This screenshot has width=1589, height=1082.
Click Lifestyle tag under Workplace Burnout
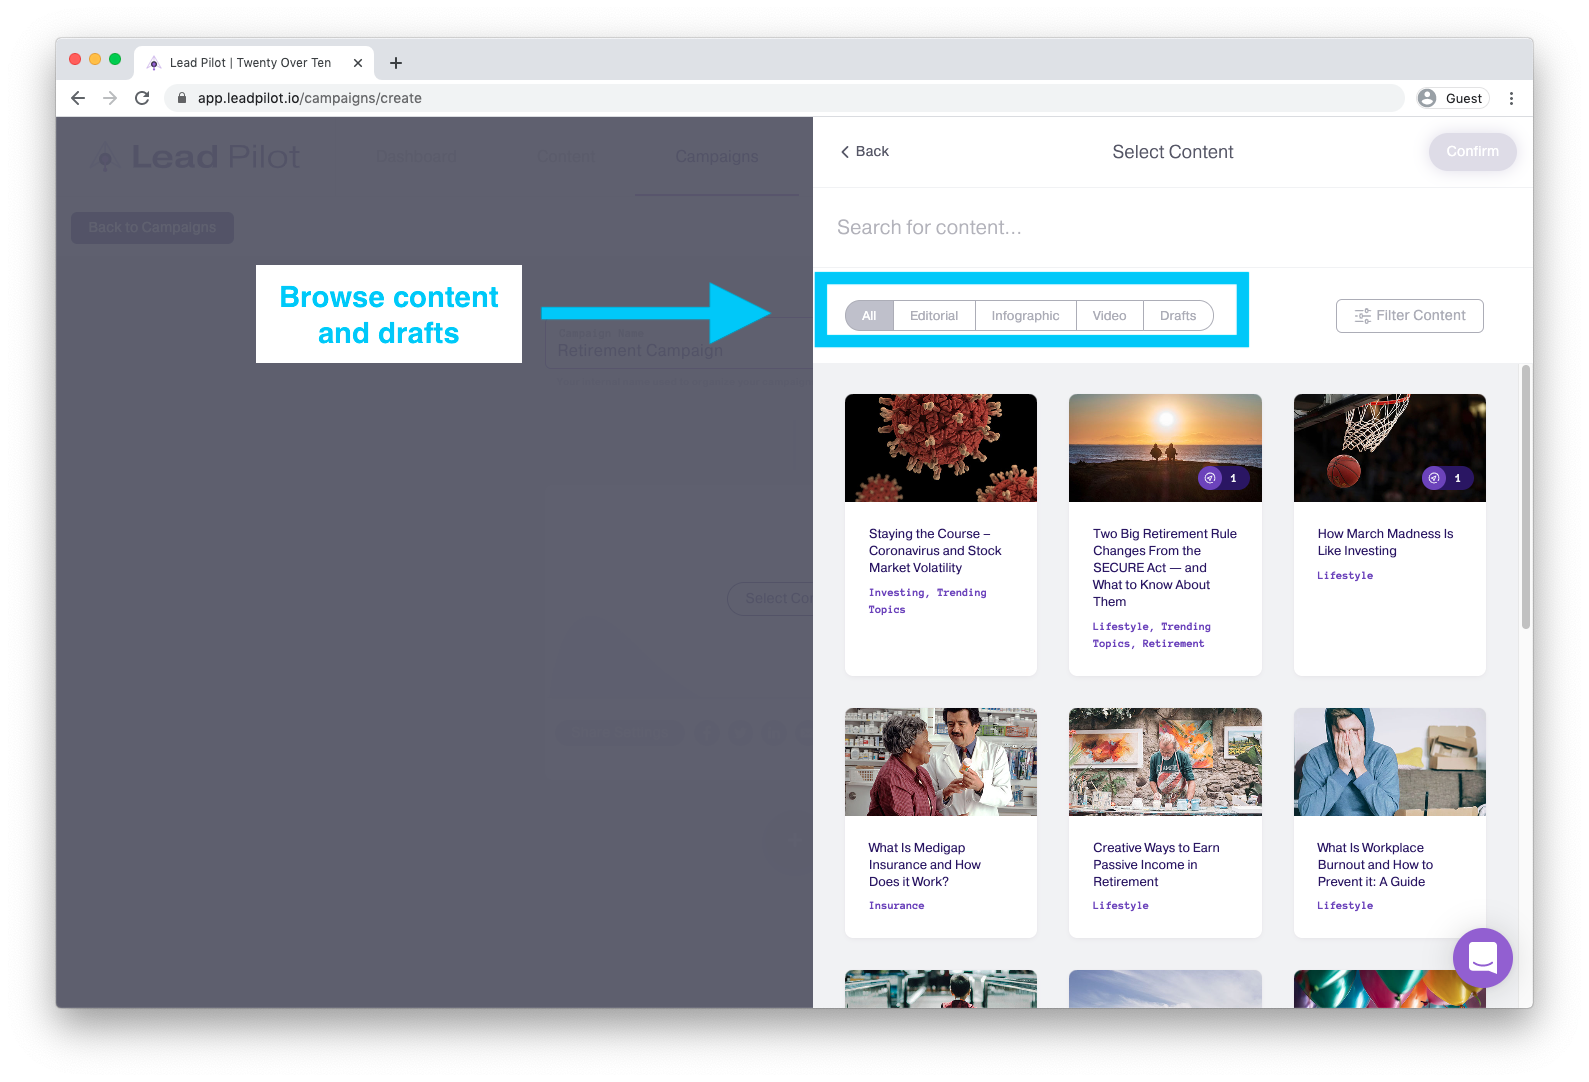pos(1345,906)
